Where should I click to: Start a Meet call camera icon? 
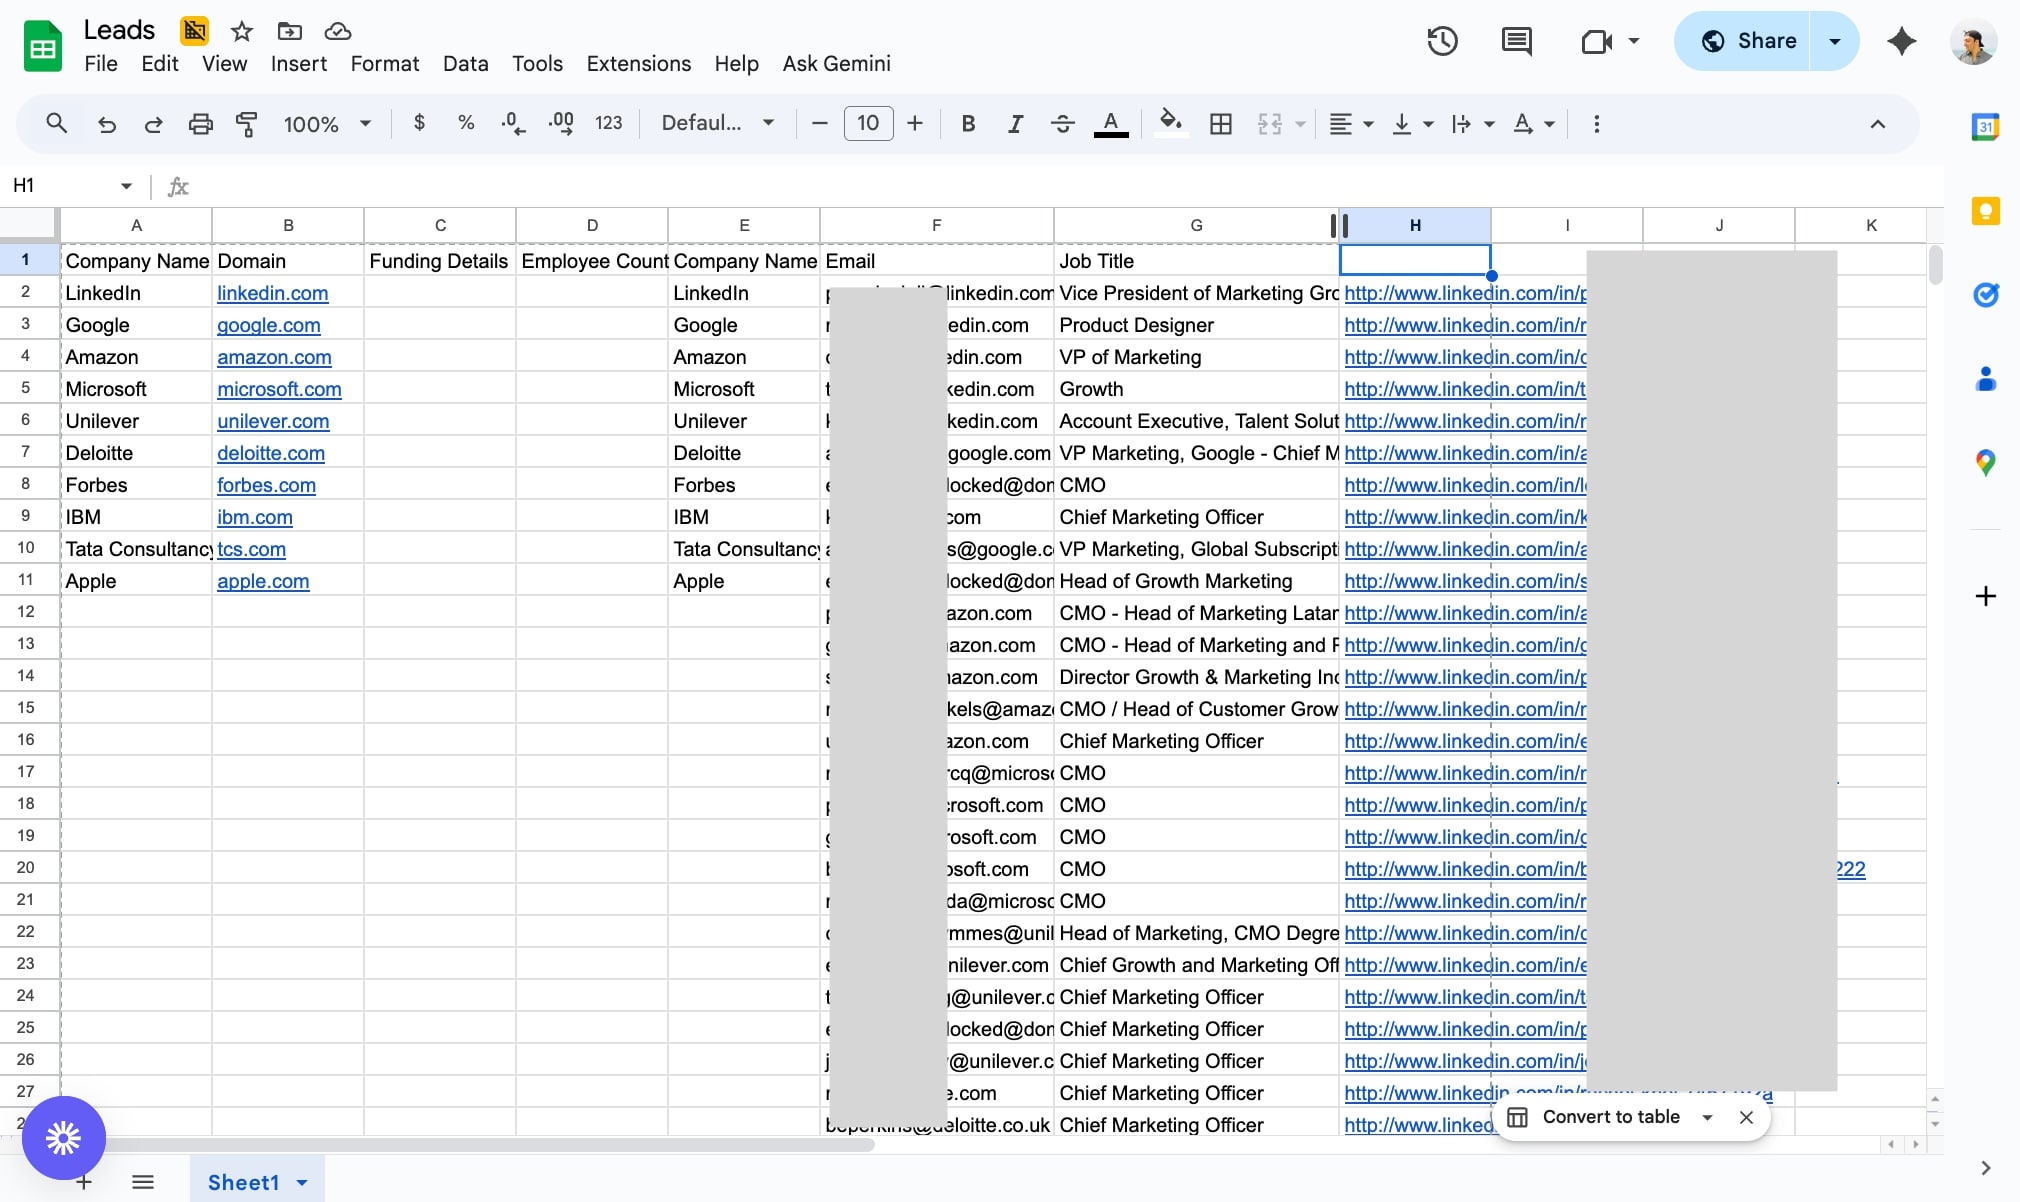coord(1597,41)
